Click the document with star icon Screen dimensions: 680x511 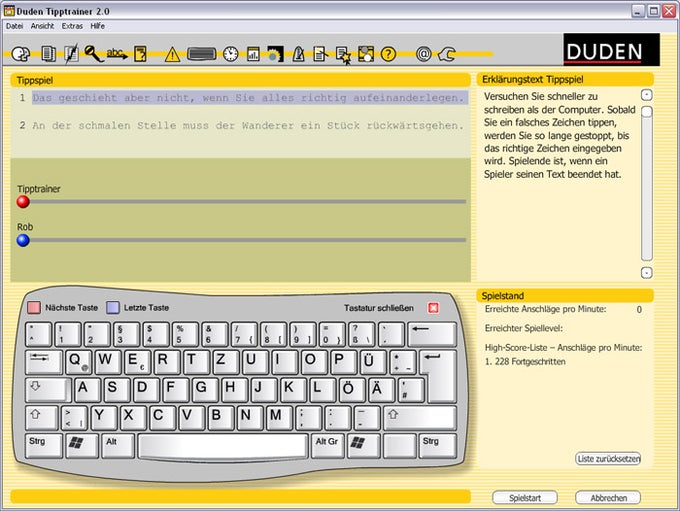(343, 55)
